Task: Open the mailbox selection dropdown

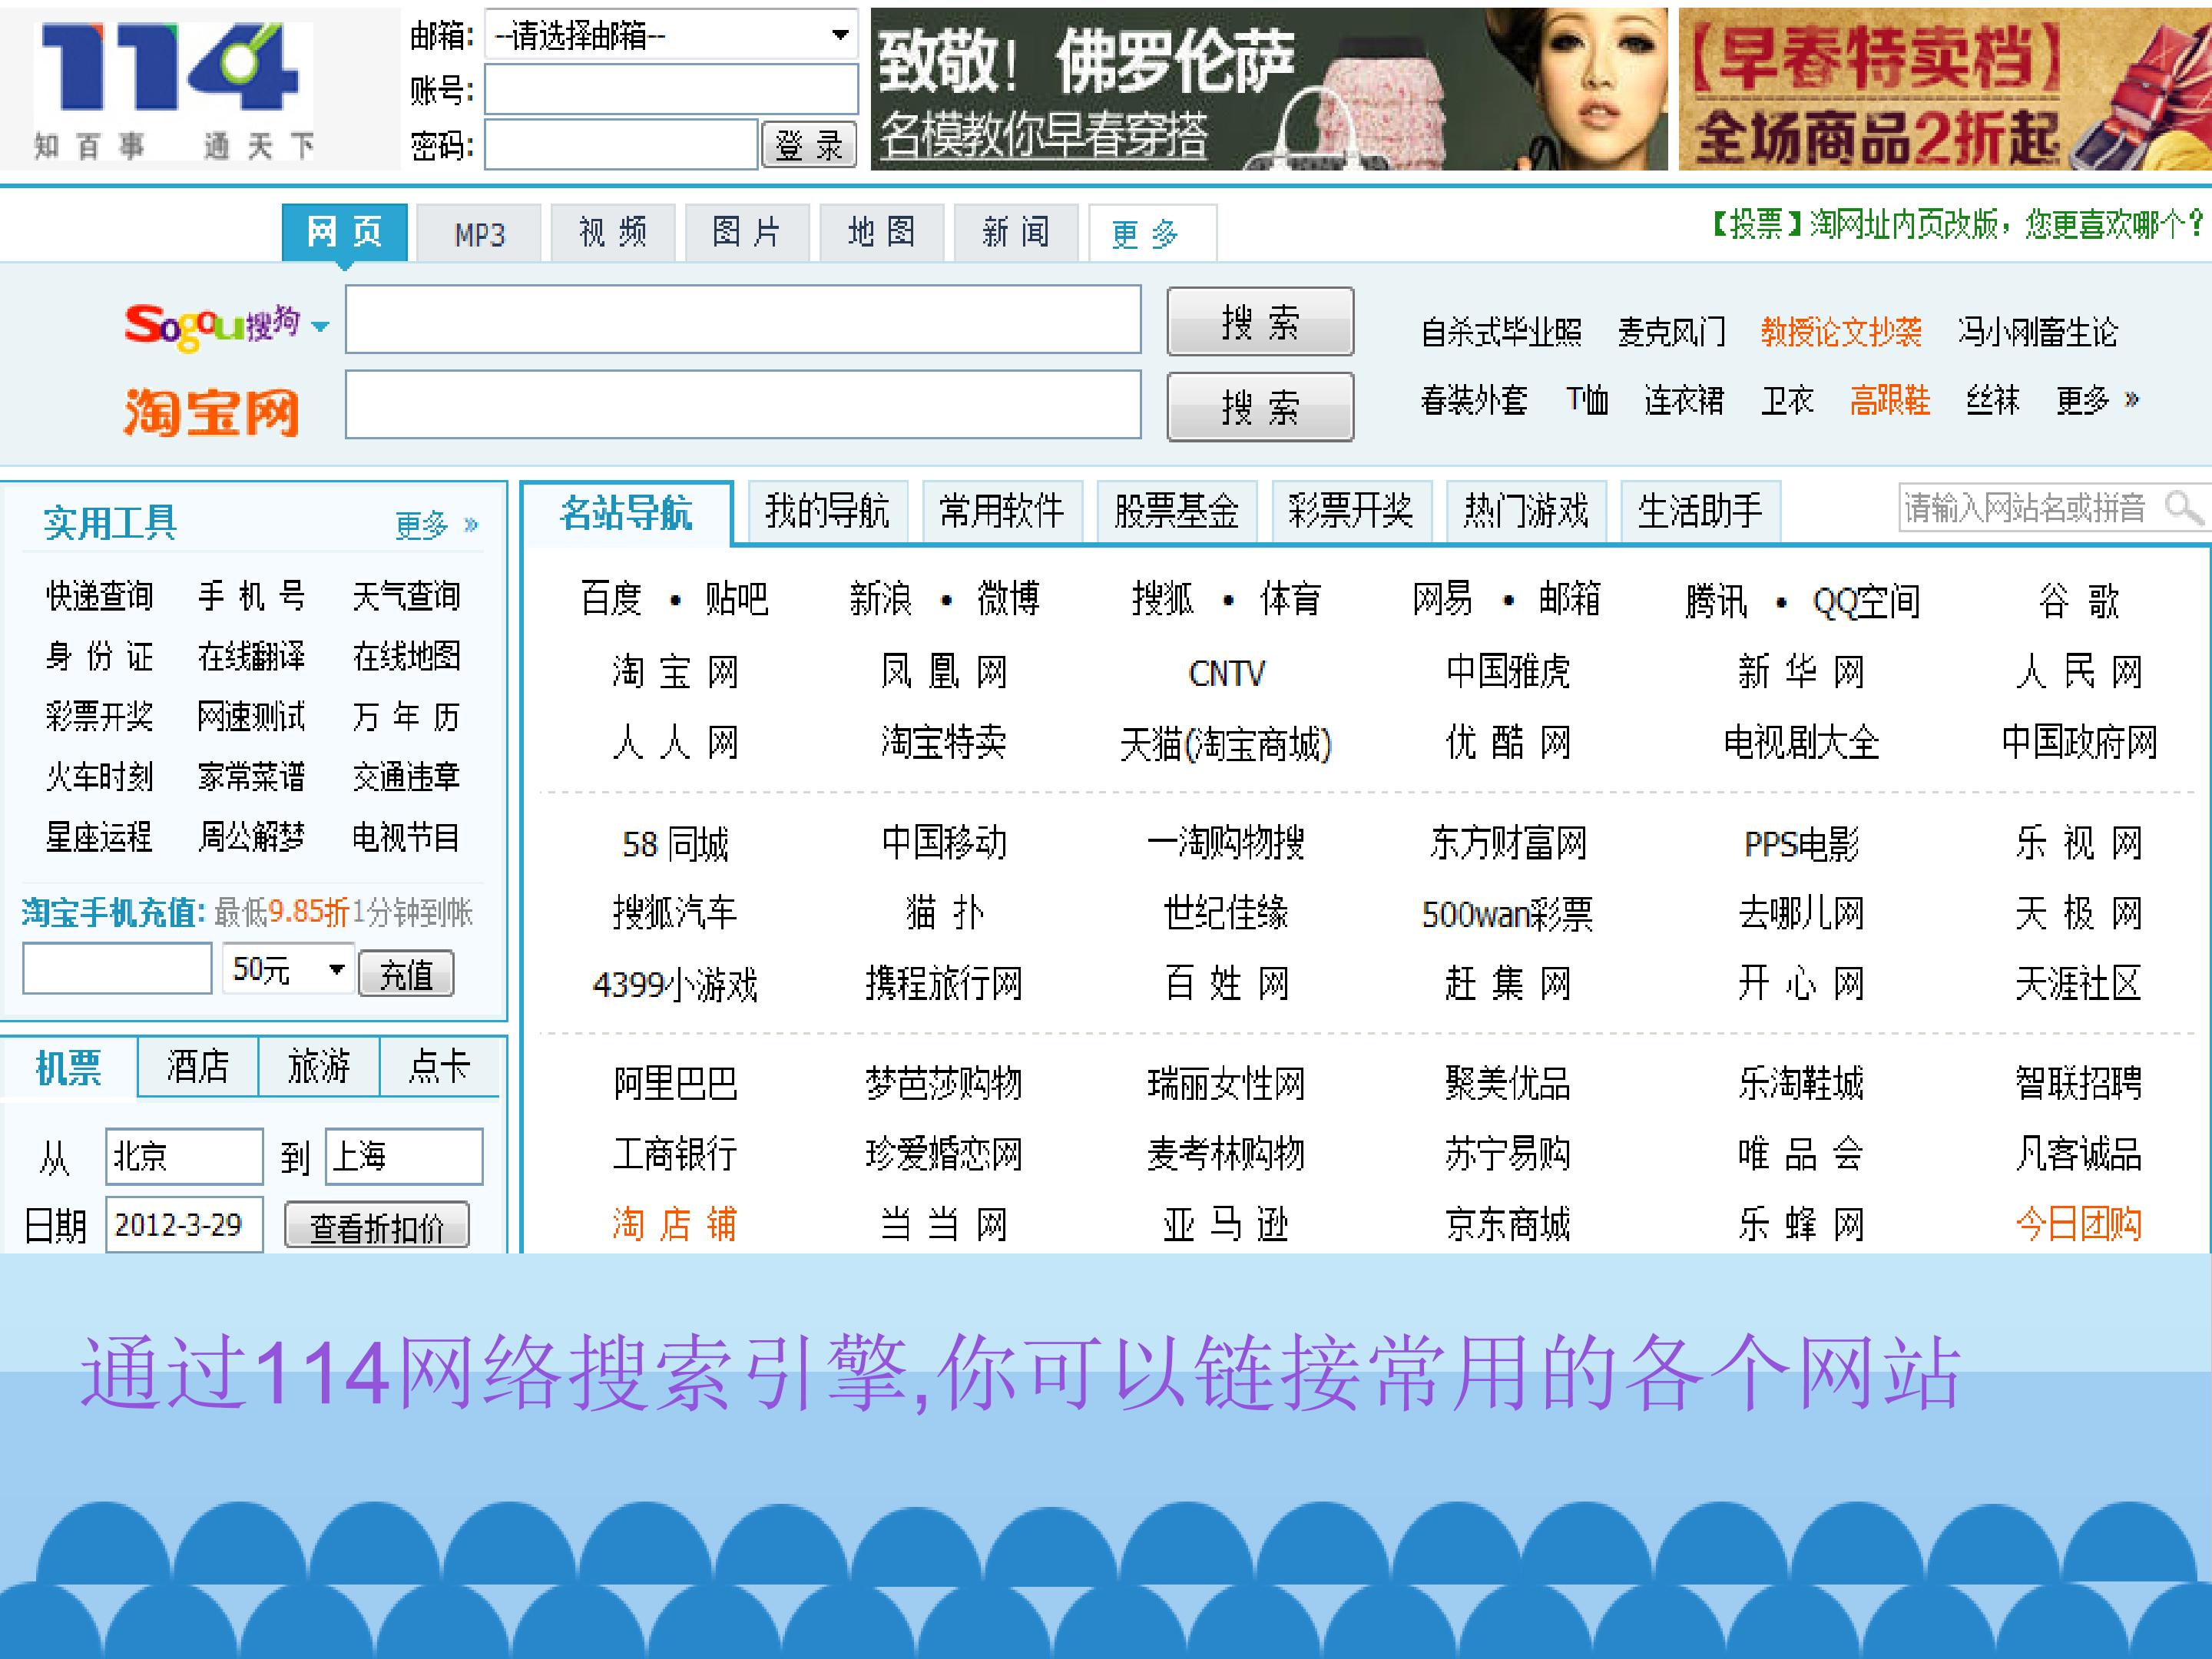Action: [x=671, y=36]
